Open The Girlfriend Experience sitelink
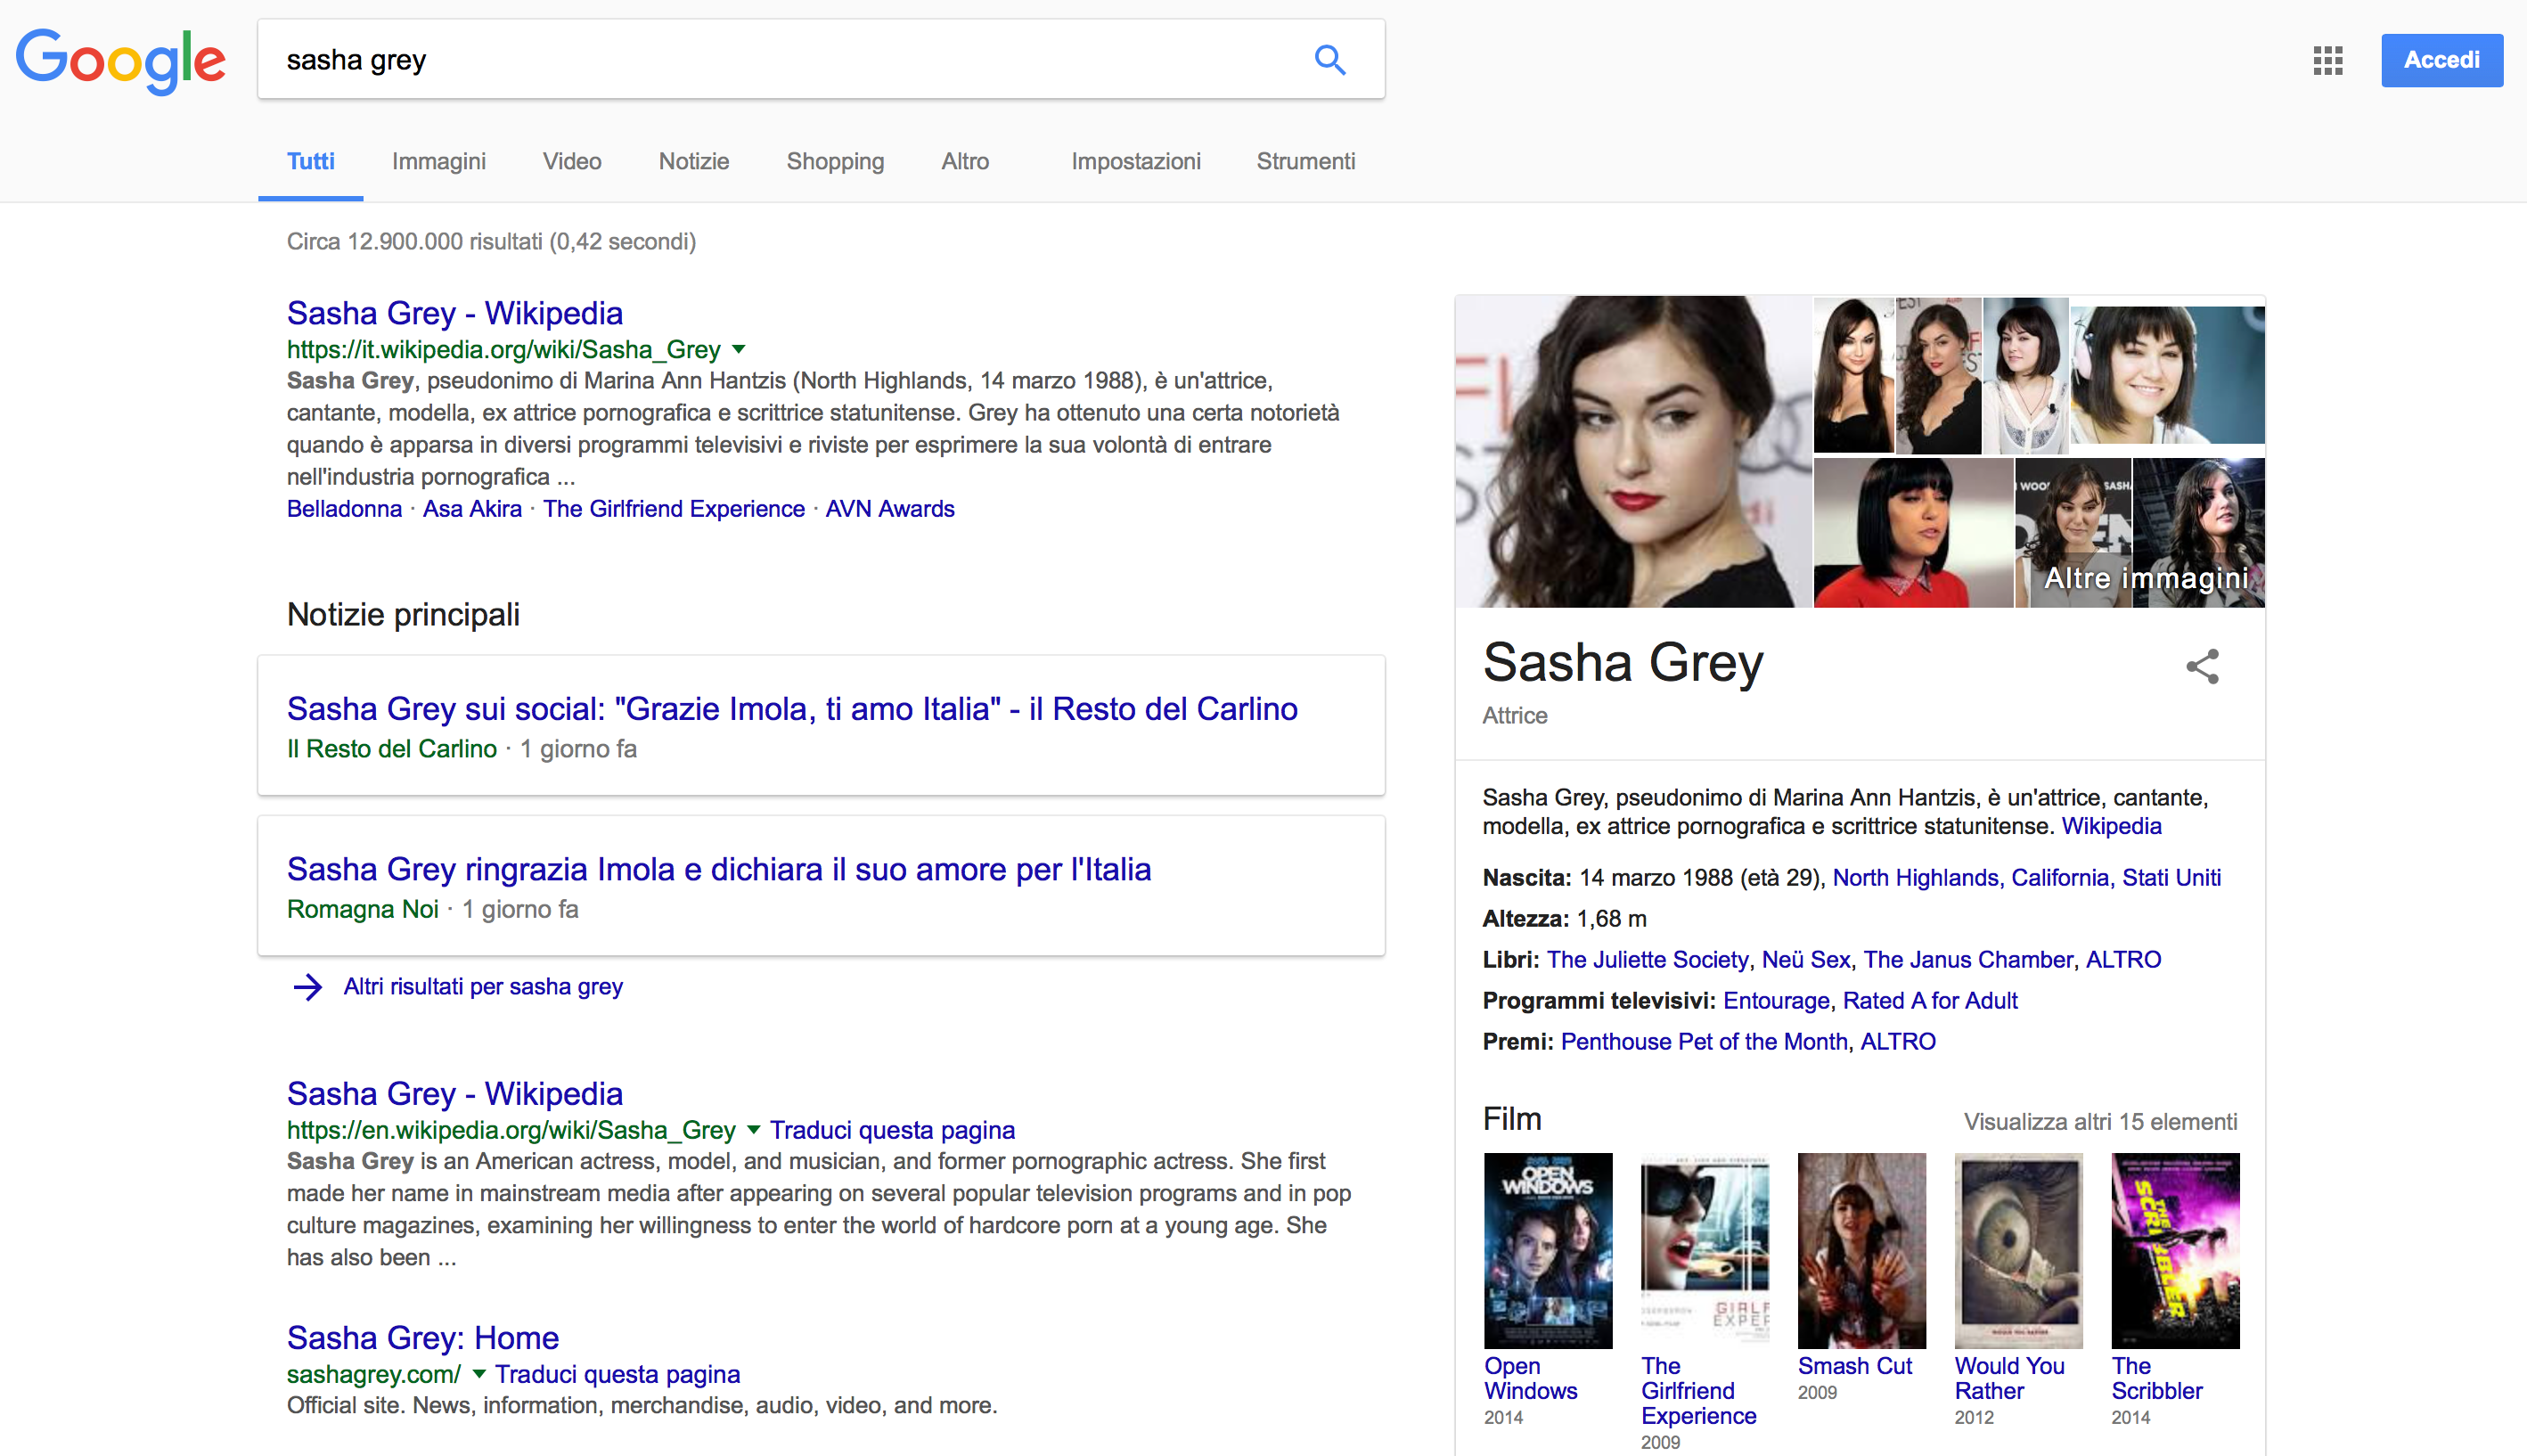This screenshot has height=1456, width=2527. coord(674,509)
